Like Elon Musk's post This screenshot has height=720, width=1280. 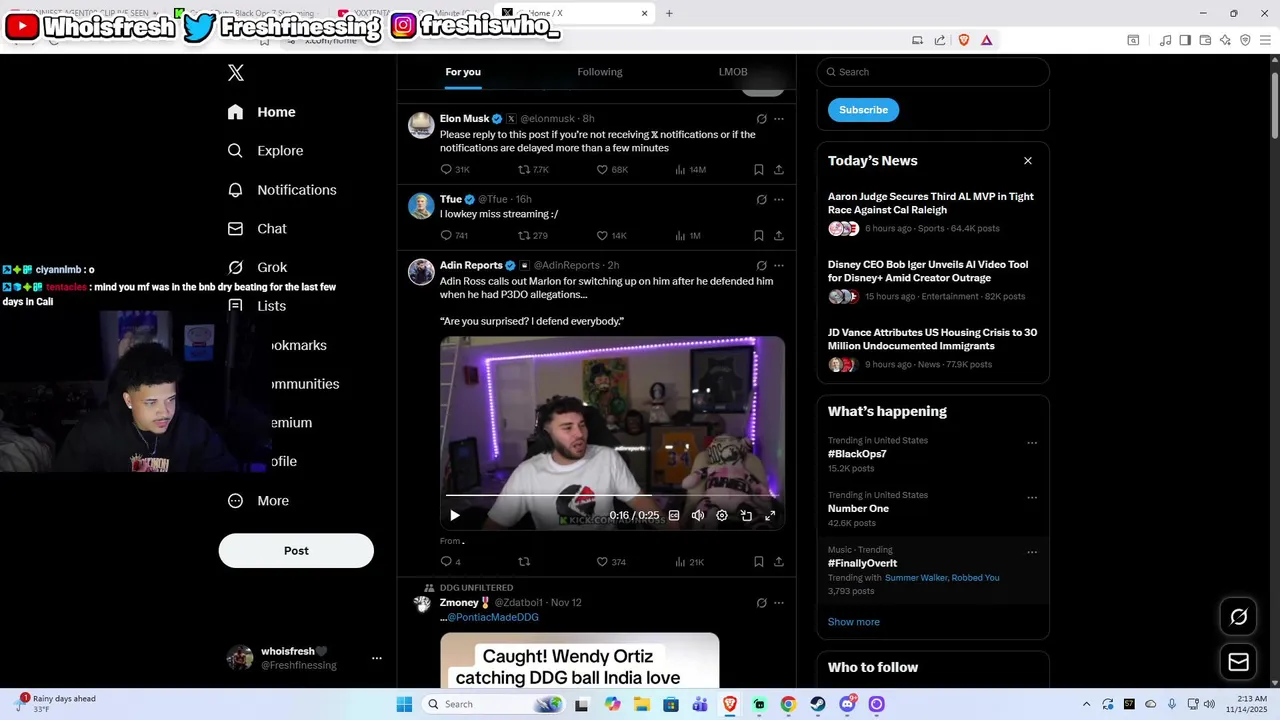pyautogui.click(x=602, y=170)
